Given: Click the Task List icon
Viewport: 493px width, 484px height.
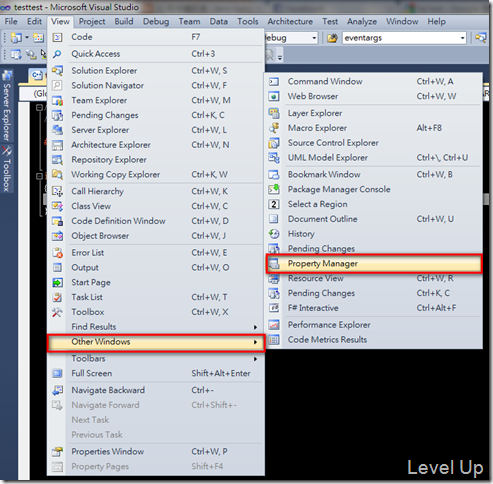Looking at the screenshot, I should (57, 297).
